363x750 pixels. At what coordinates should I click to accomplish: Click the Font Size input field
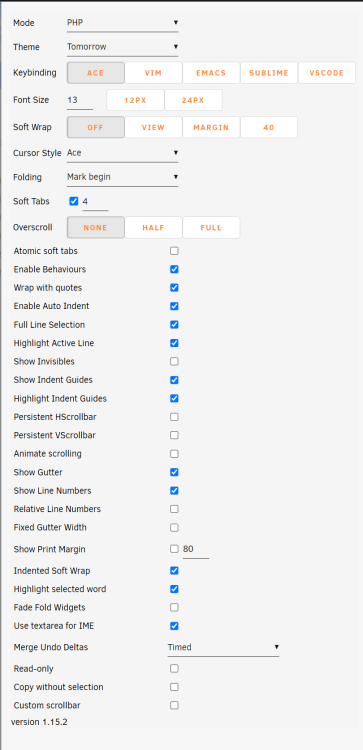tap(80, 100)
